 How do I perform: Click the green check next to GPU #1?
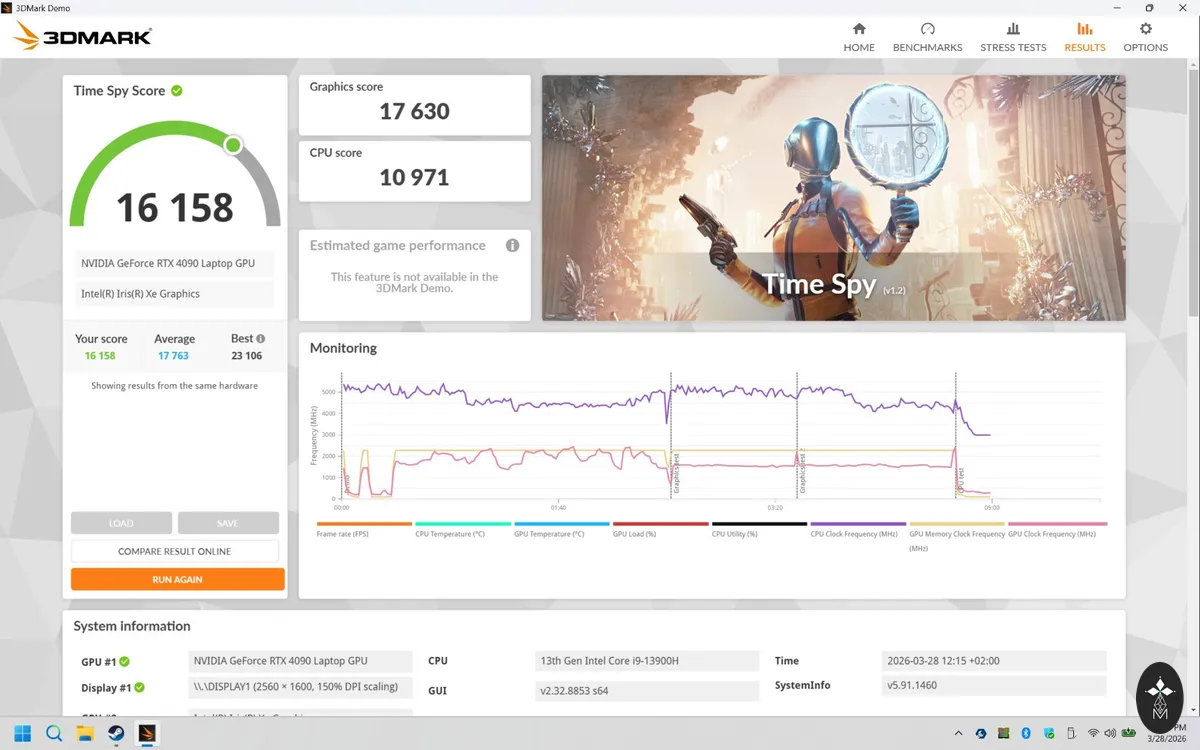pyautogui.click(x=125, y=662)
